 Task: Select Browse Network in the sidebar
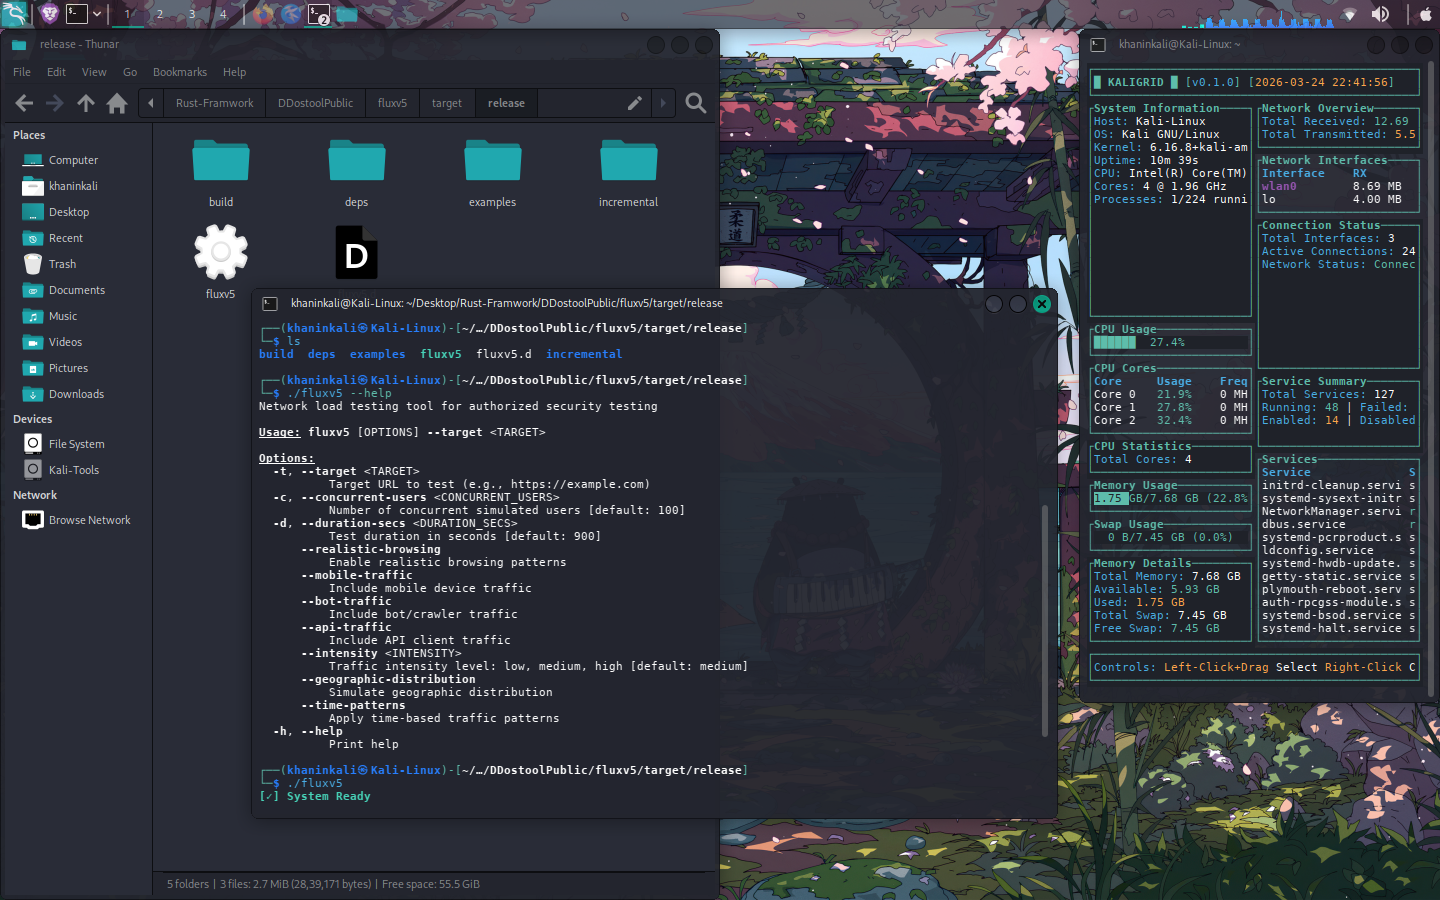[x=76, y=520]
